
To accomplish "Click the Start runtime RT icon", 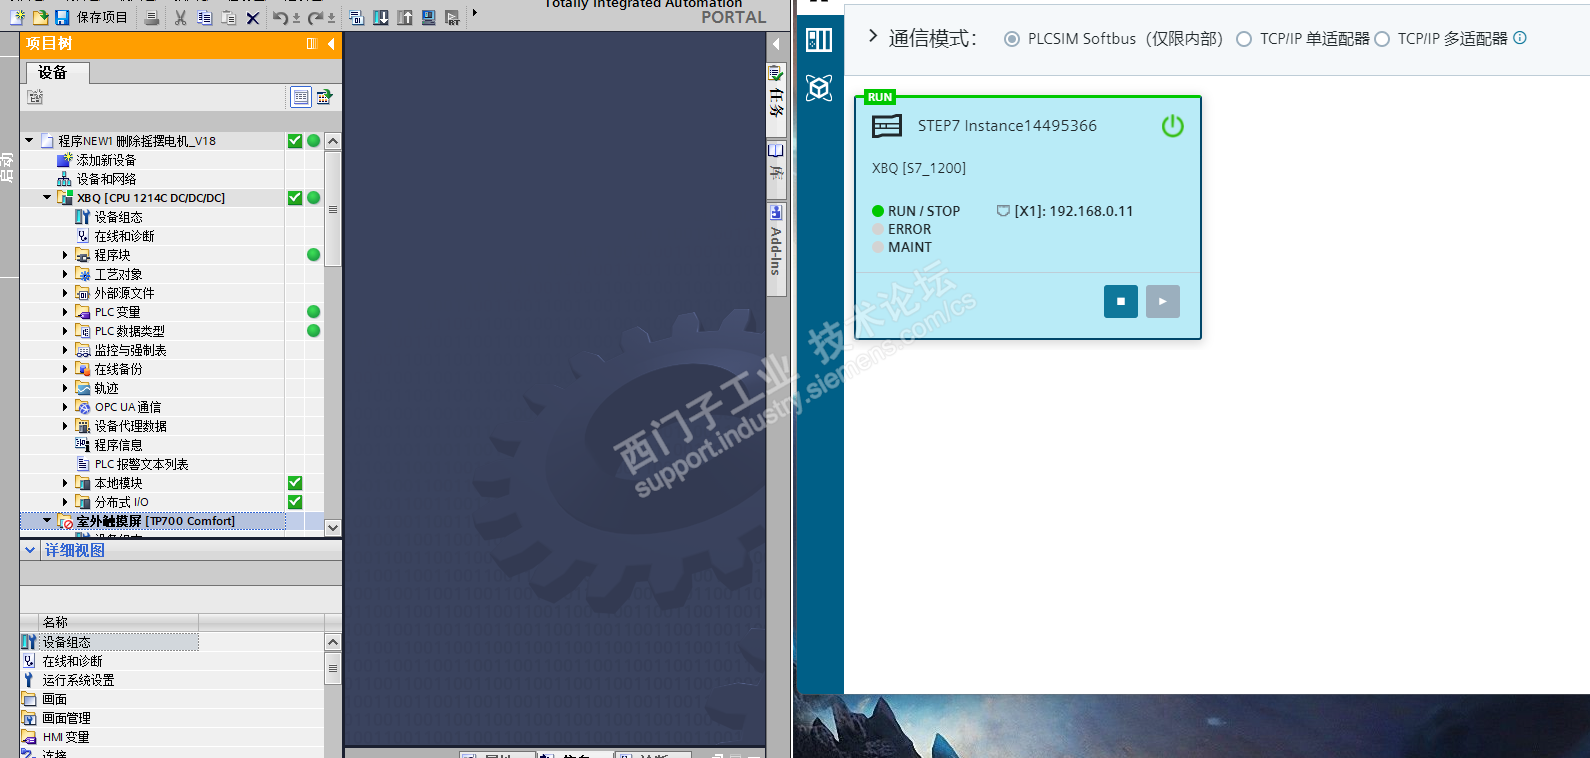I will [452, 17].
